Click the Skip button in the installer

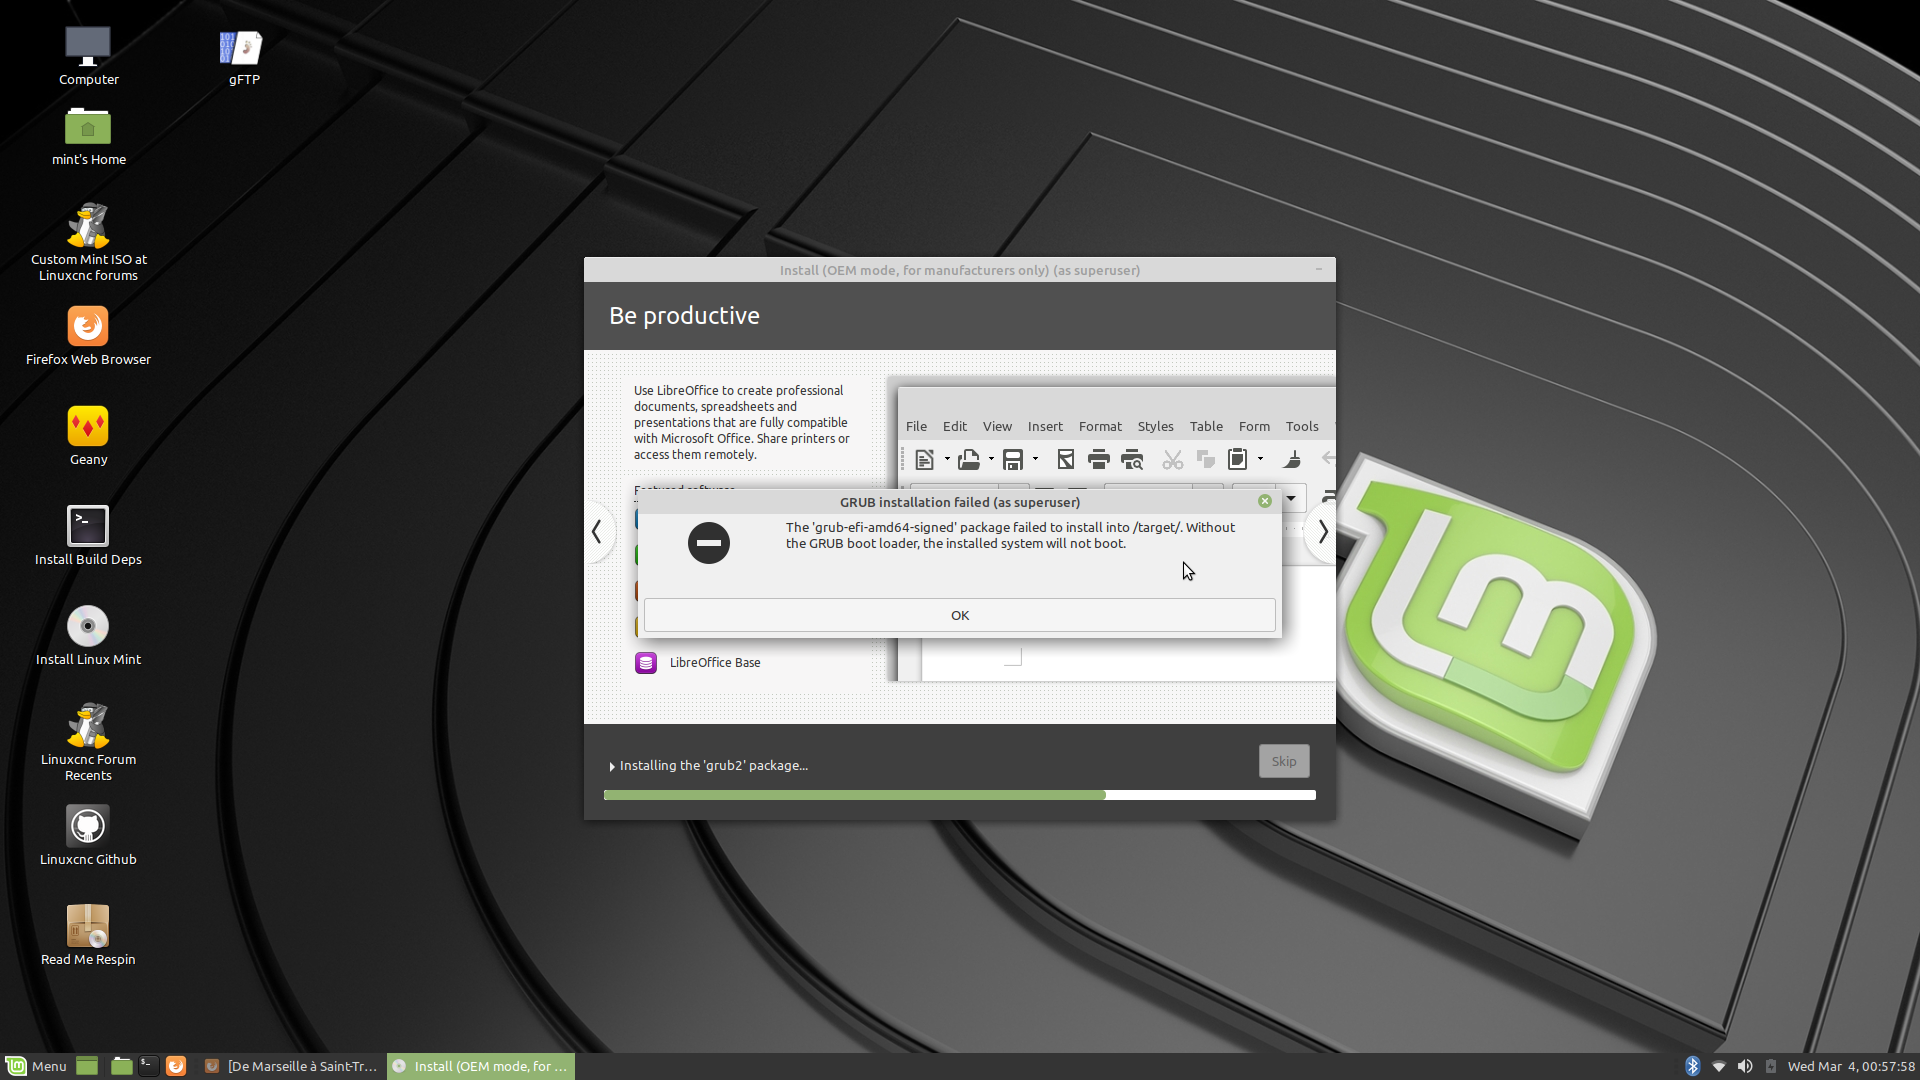click(x=1283, y=761)
